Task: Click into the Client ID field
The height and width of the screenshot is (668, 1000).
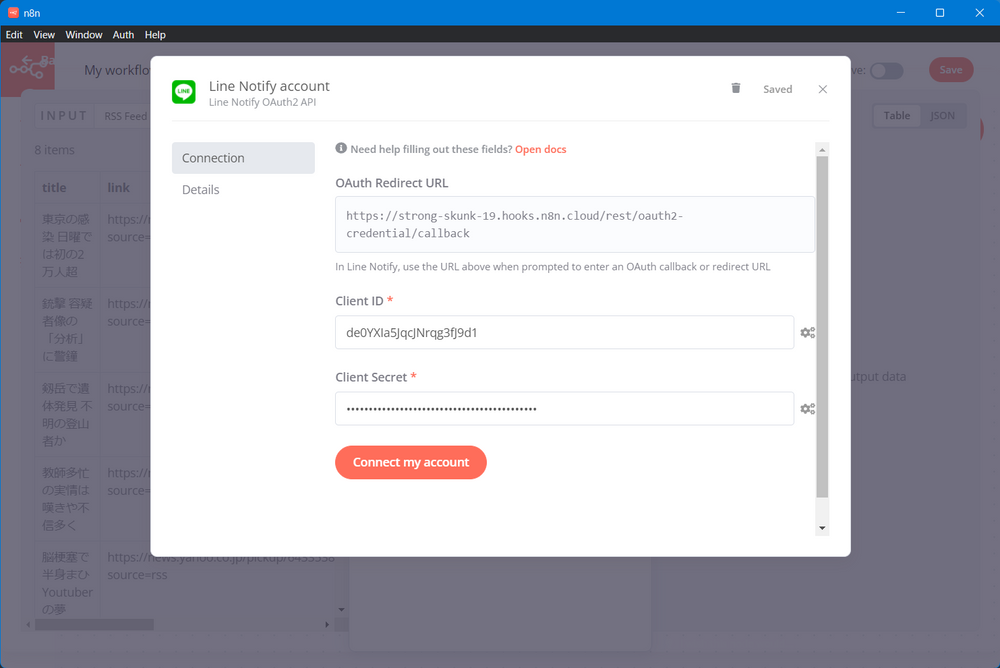Action: (564, 333)
